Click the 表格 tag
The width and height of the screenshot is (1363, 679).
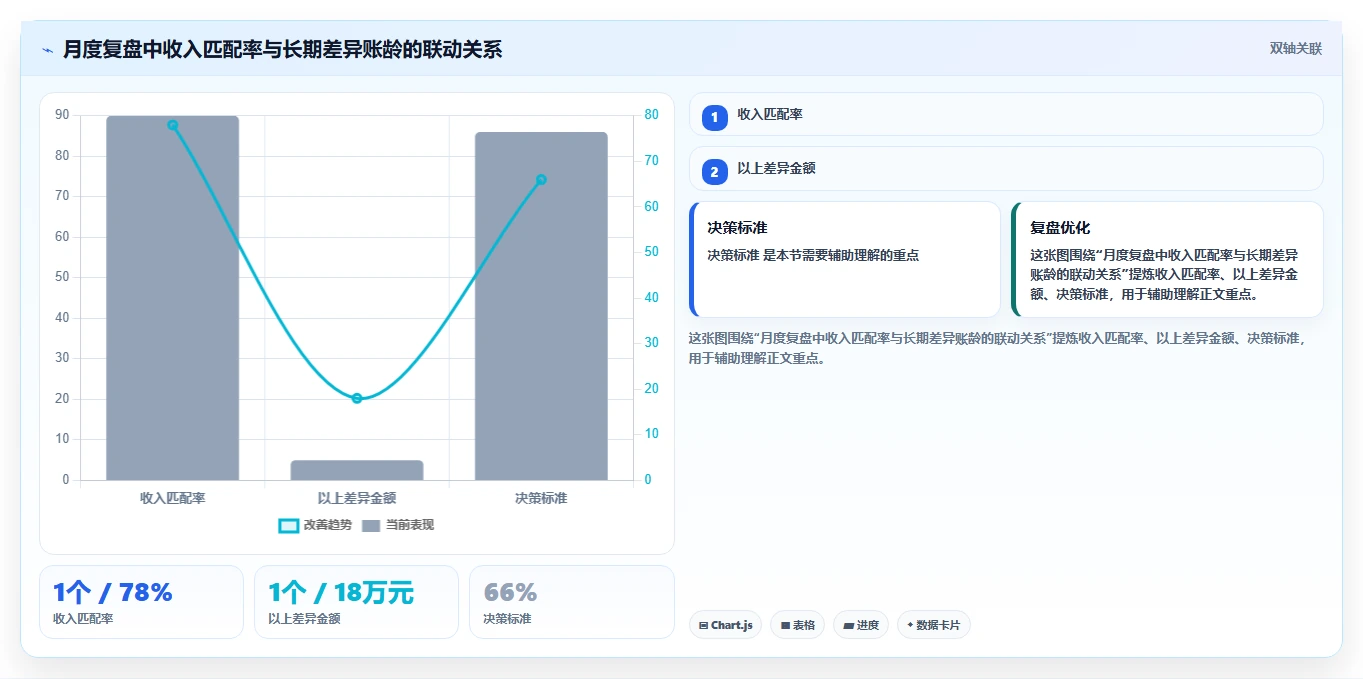tap(797, 625)
